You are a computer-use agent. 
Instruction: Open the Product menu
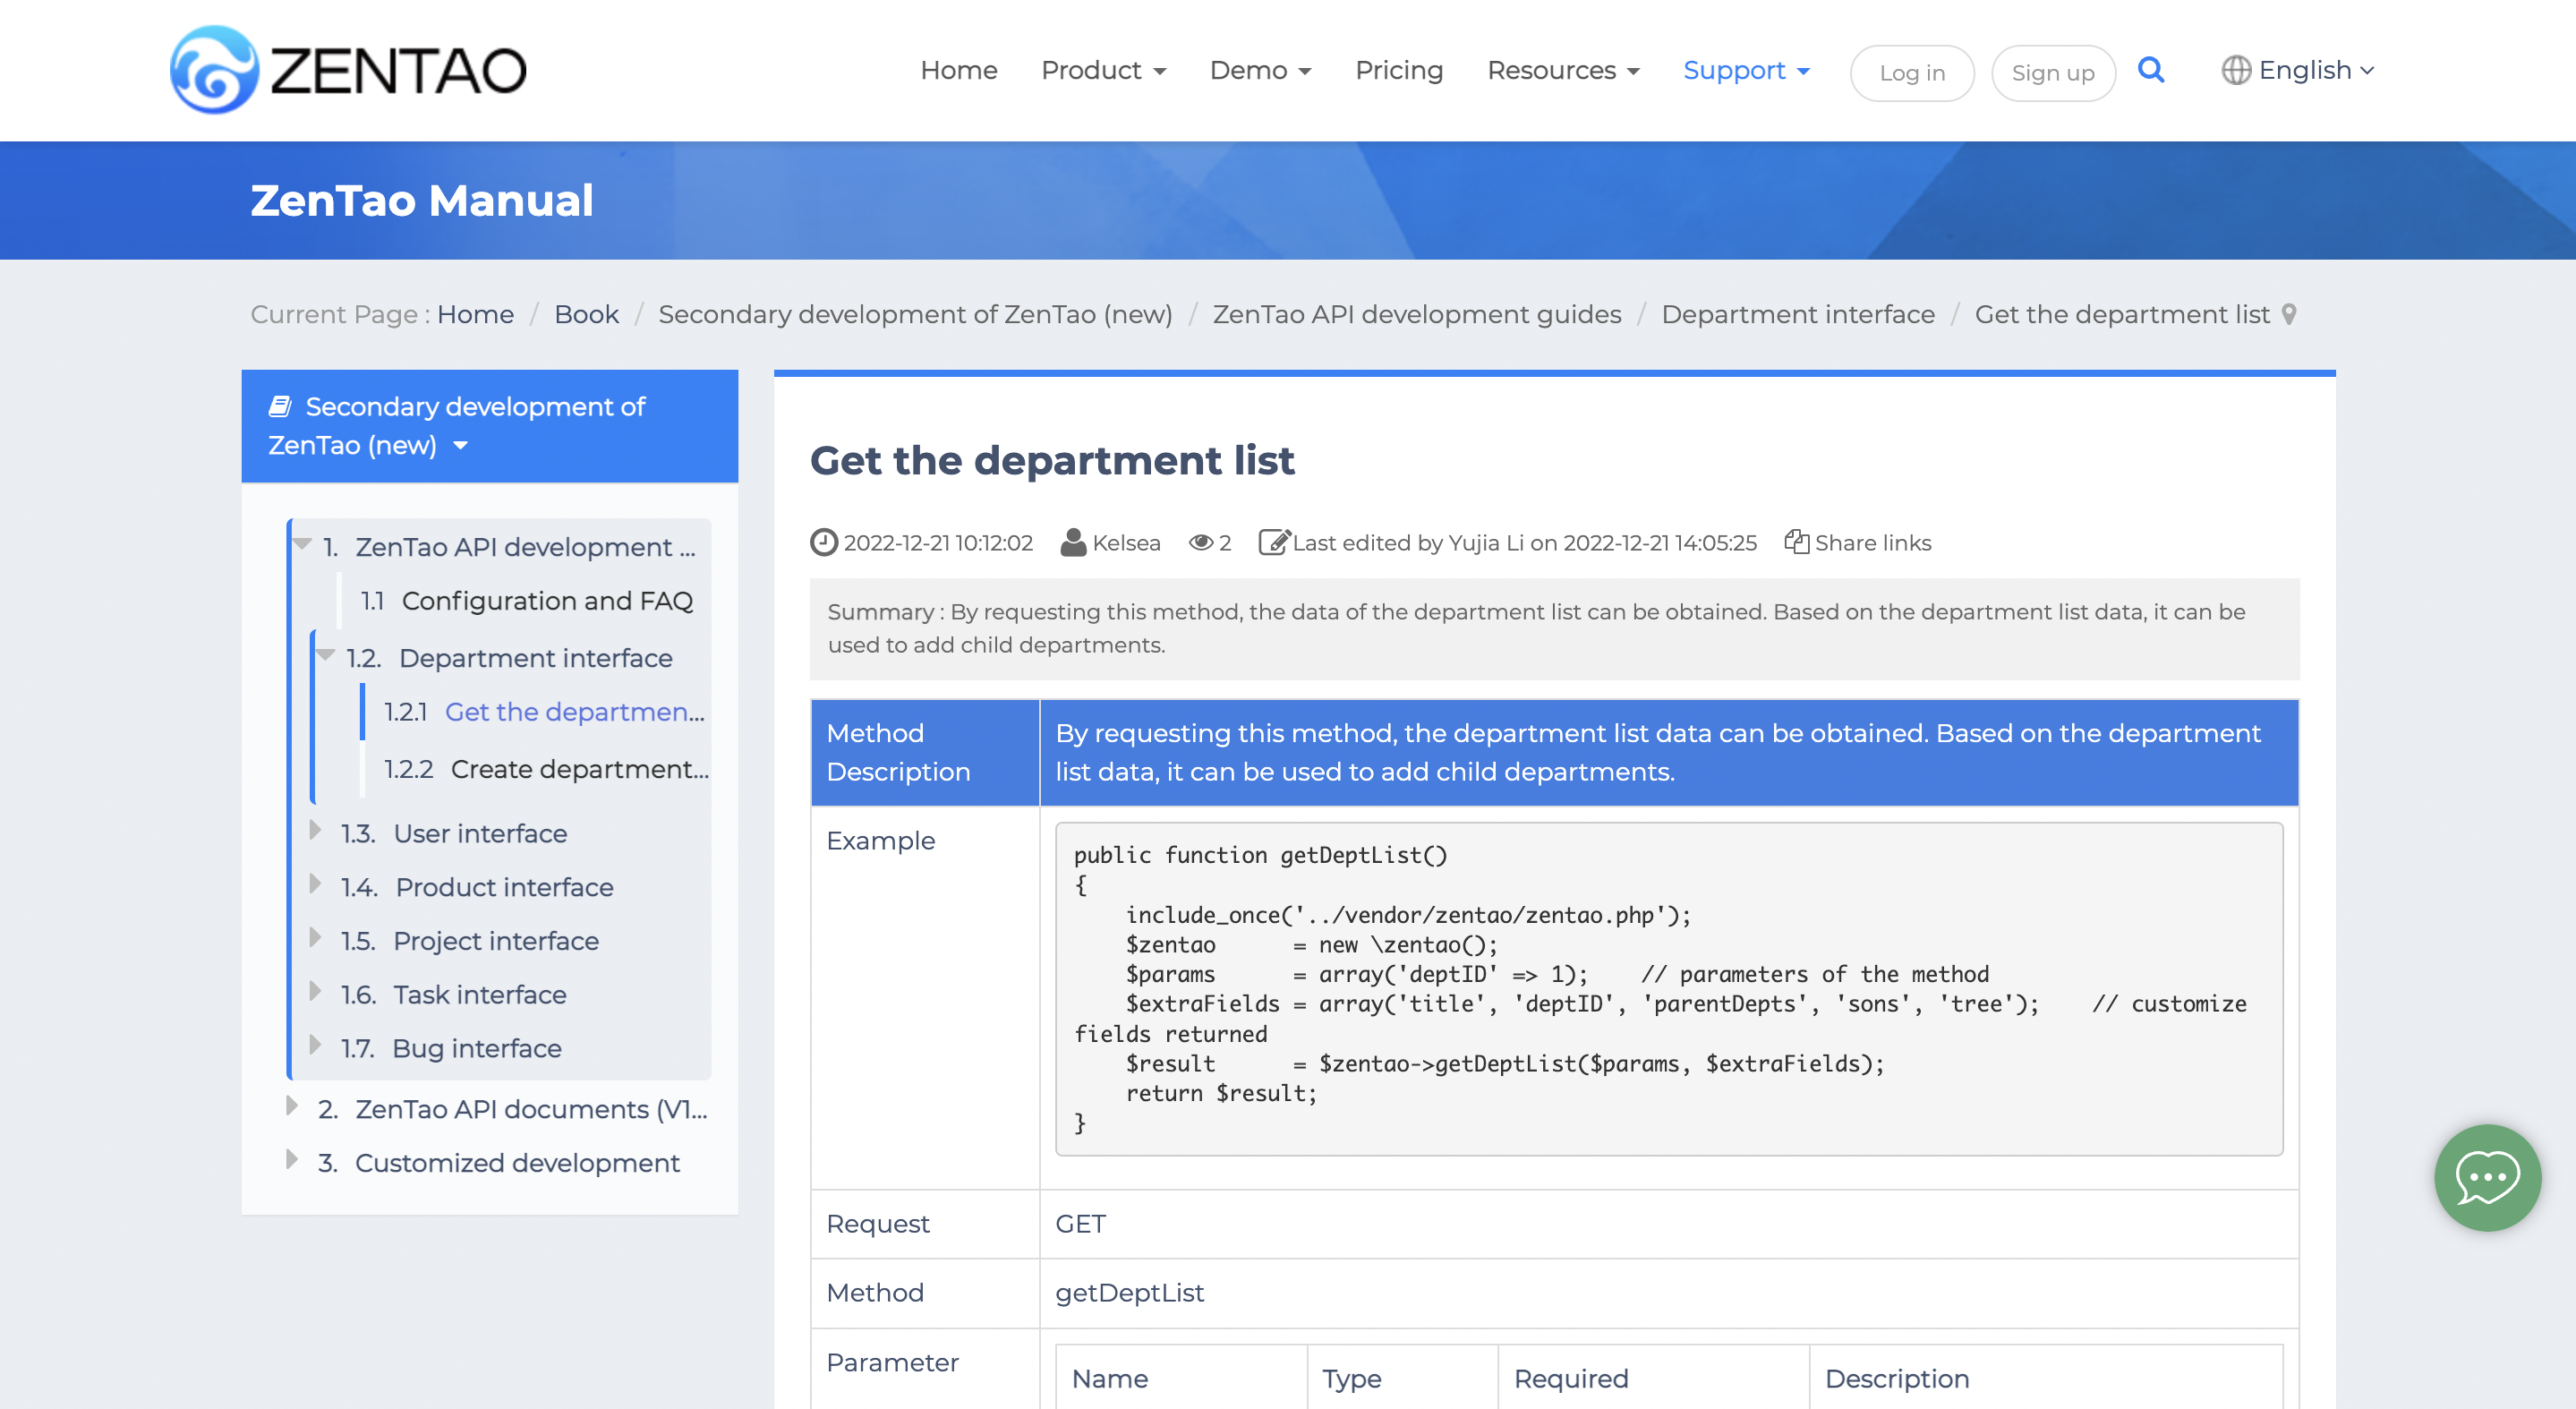click(1103, 70)
